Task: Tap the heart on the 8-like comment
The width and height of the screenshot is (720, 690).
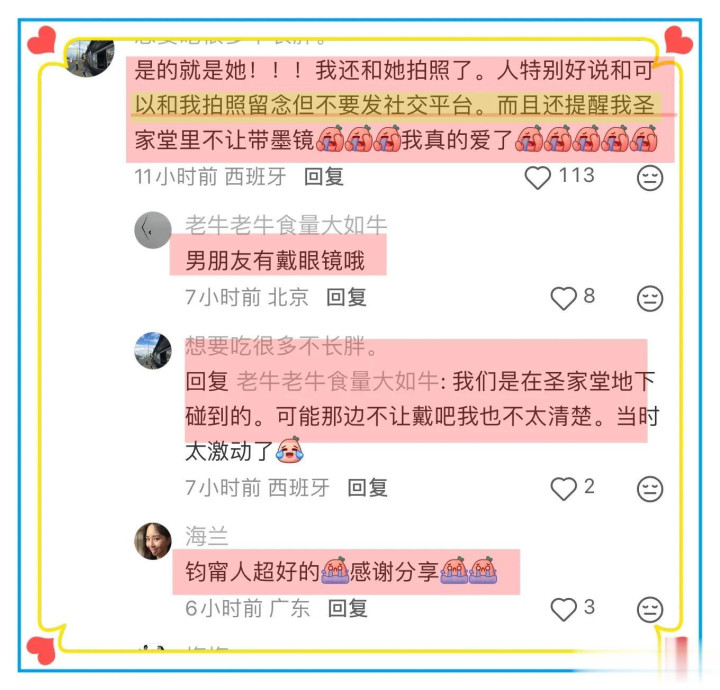Action: click(x=563, y=298)
